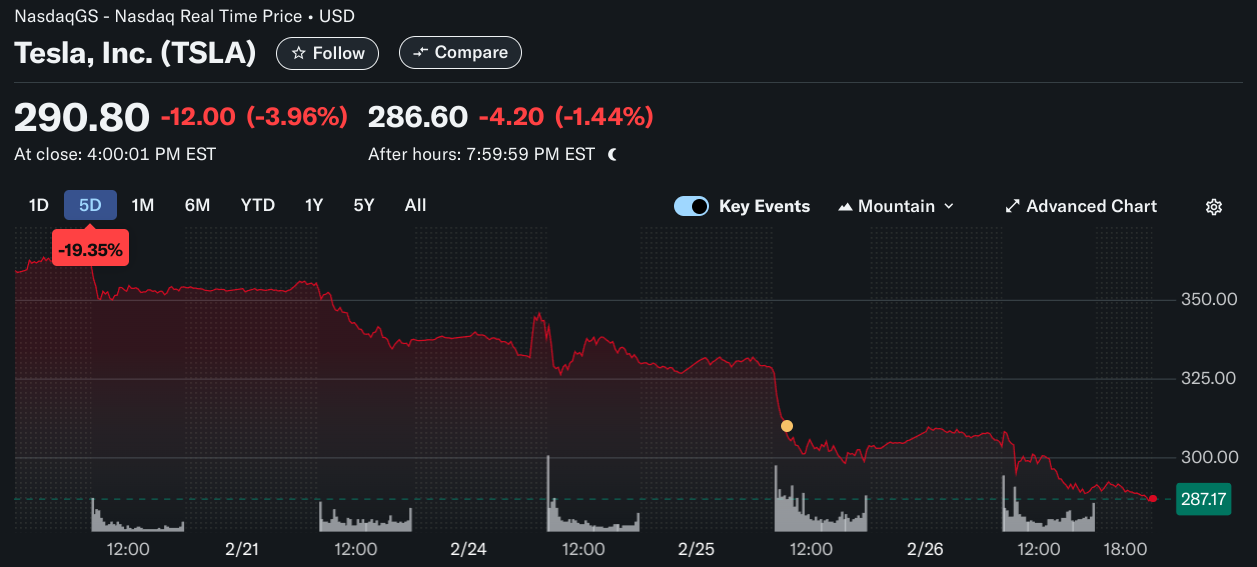1257x567 pixels.
Task: Click the 290.80 closing price
Action: pyautogui.click(x=82, y=117)
